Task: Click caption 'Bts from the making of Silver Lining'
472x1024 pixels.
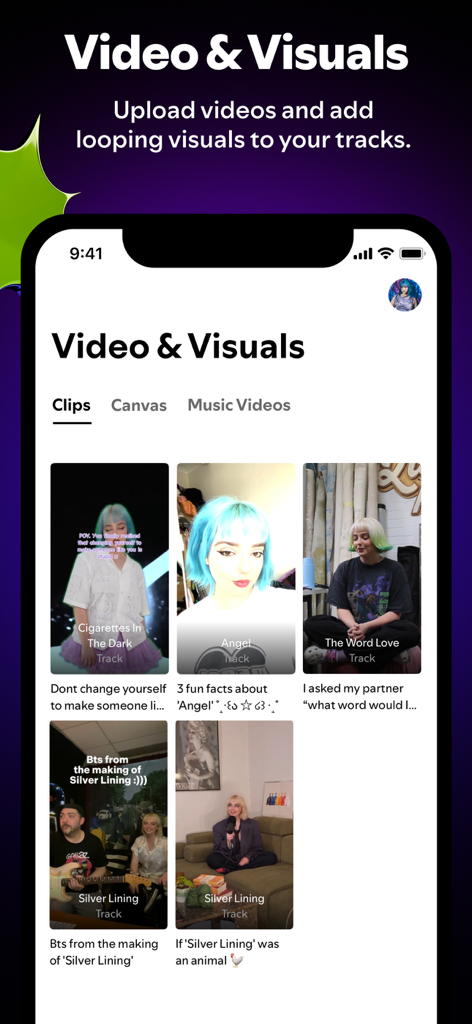Action: pyautogui.click(x=104, y=952)
